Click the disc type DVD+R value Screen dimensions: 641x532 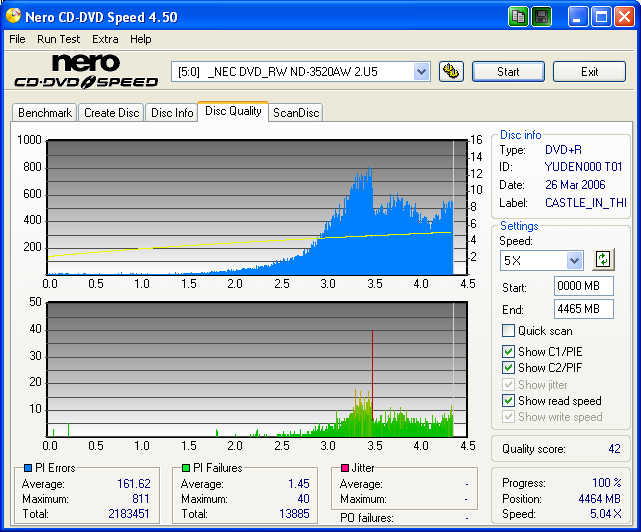click(563, 150)
